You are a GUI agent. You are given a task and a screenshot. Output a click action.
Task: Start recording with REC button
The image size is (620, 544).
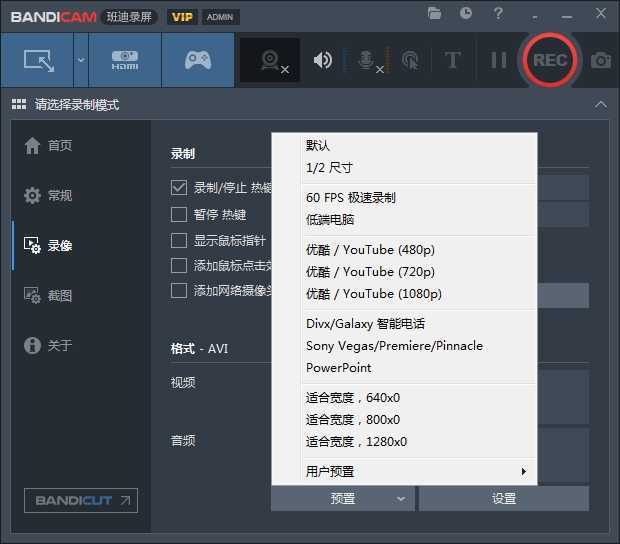pyautogui.click(x=550, y=60)
